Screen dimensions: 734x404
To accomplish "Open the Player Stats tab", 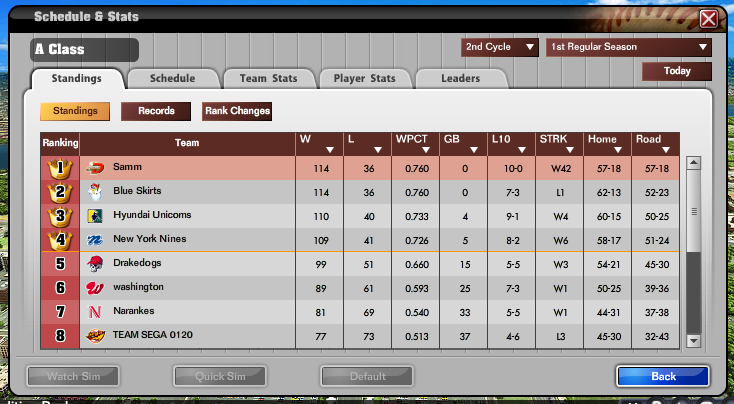I will click(365, 79).
